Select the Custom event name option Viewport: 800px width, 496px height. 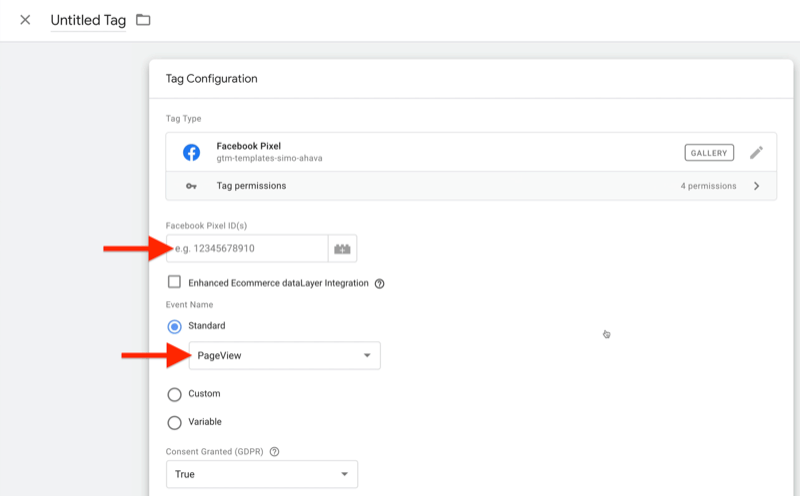[x=175, y=394]
